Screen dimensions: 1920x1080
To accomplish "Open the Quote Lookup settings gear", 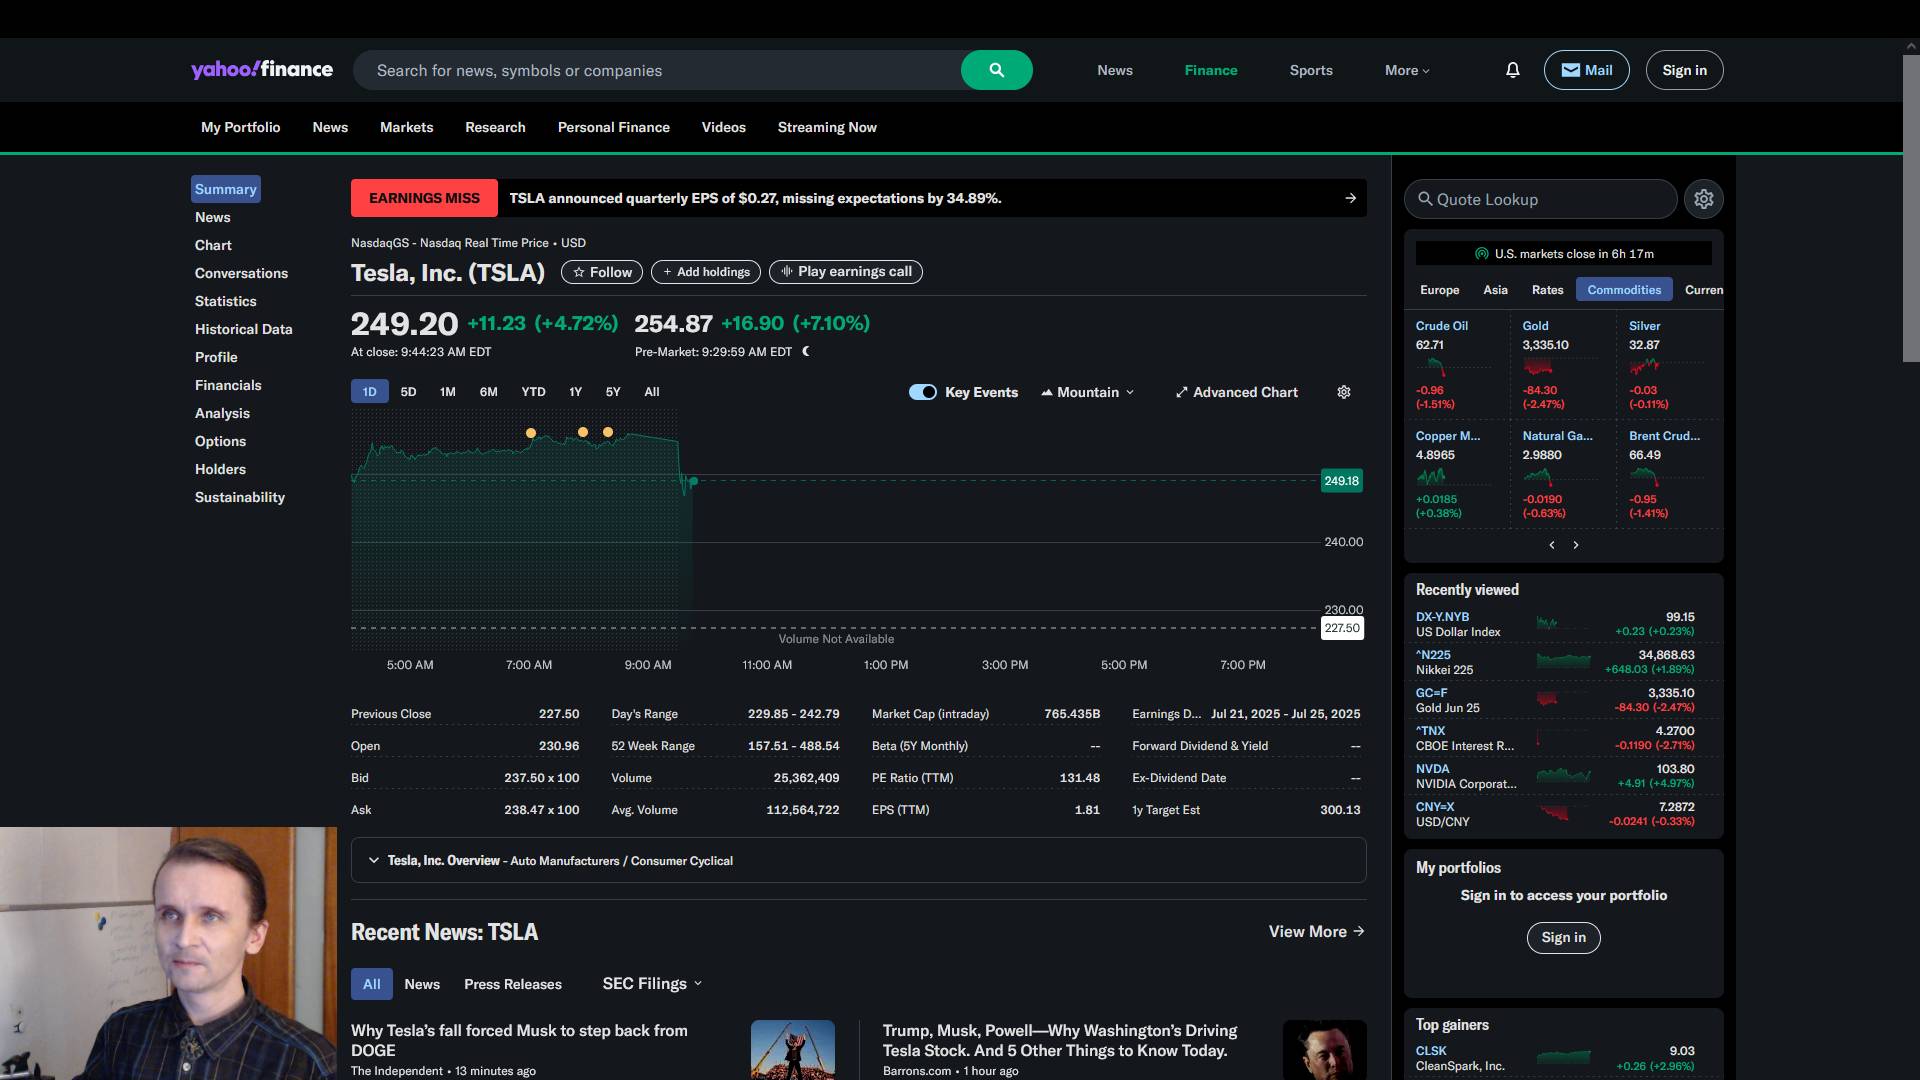I will 1703,199.
